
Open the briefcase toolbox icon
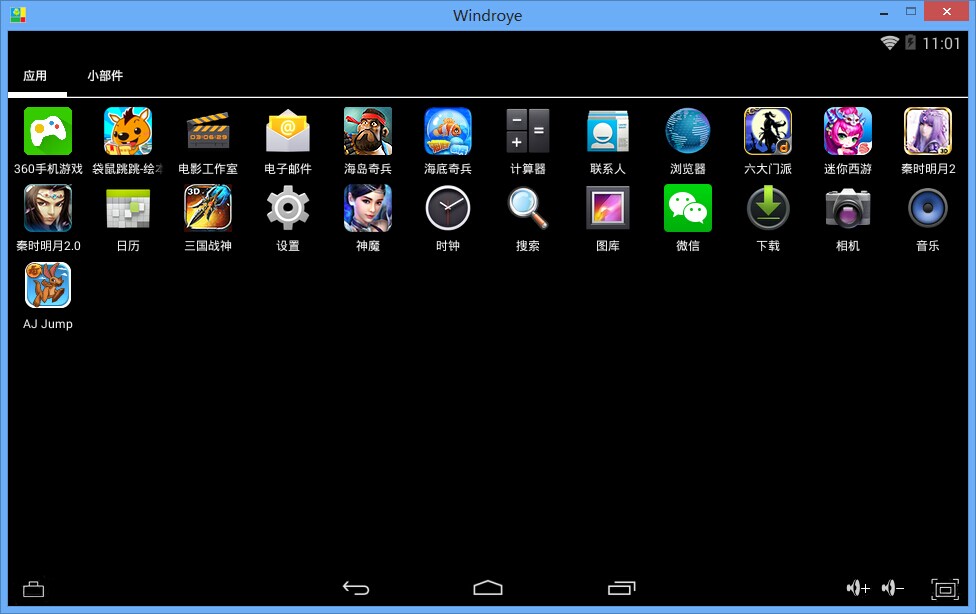[34, 589]
